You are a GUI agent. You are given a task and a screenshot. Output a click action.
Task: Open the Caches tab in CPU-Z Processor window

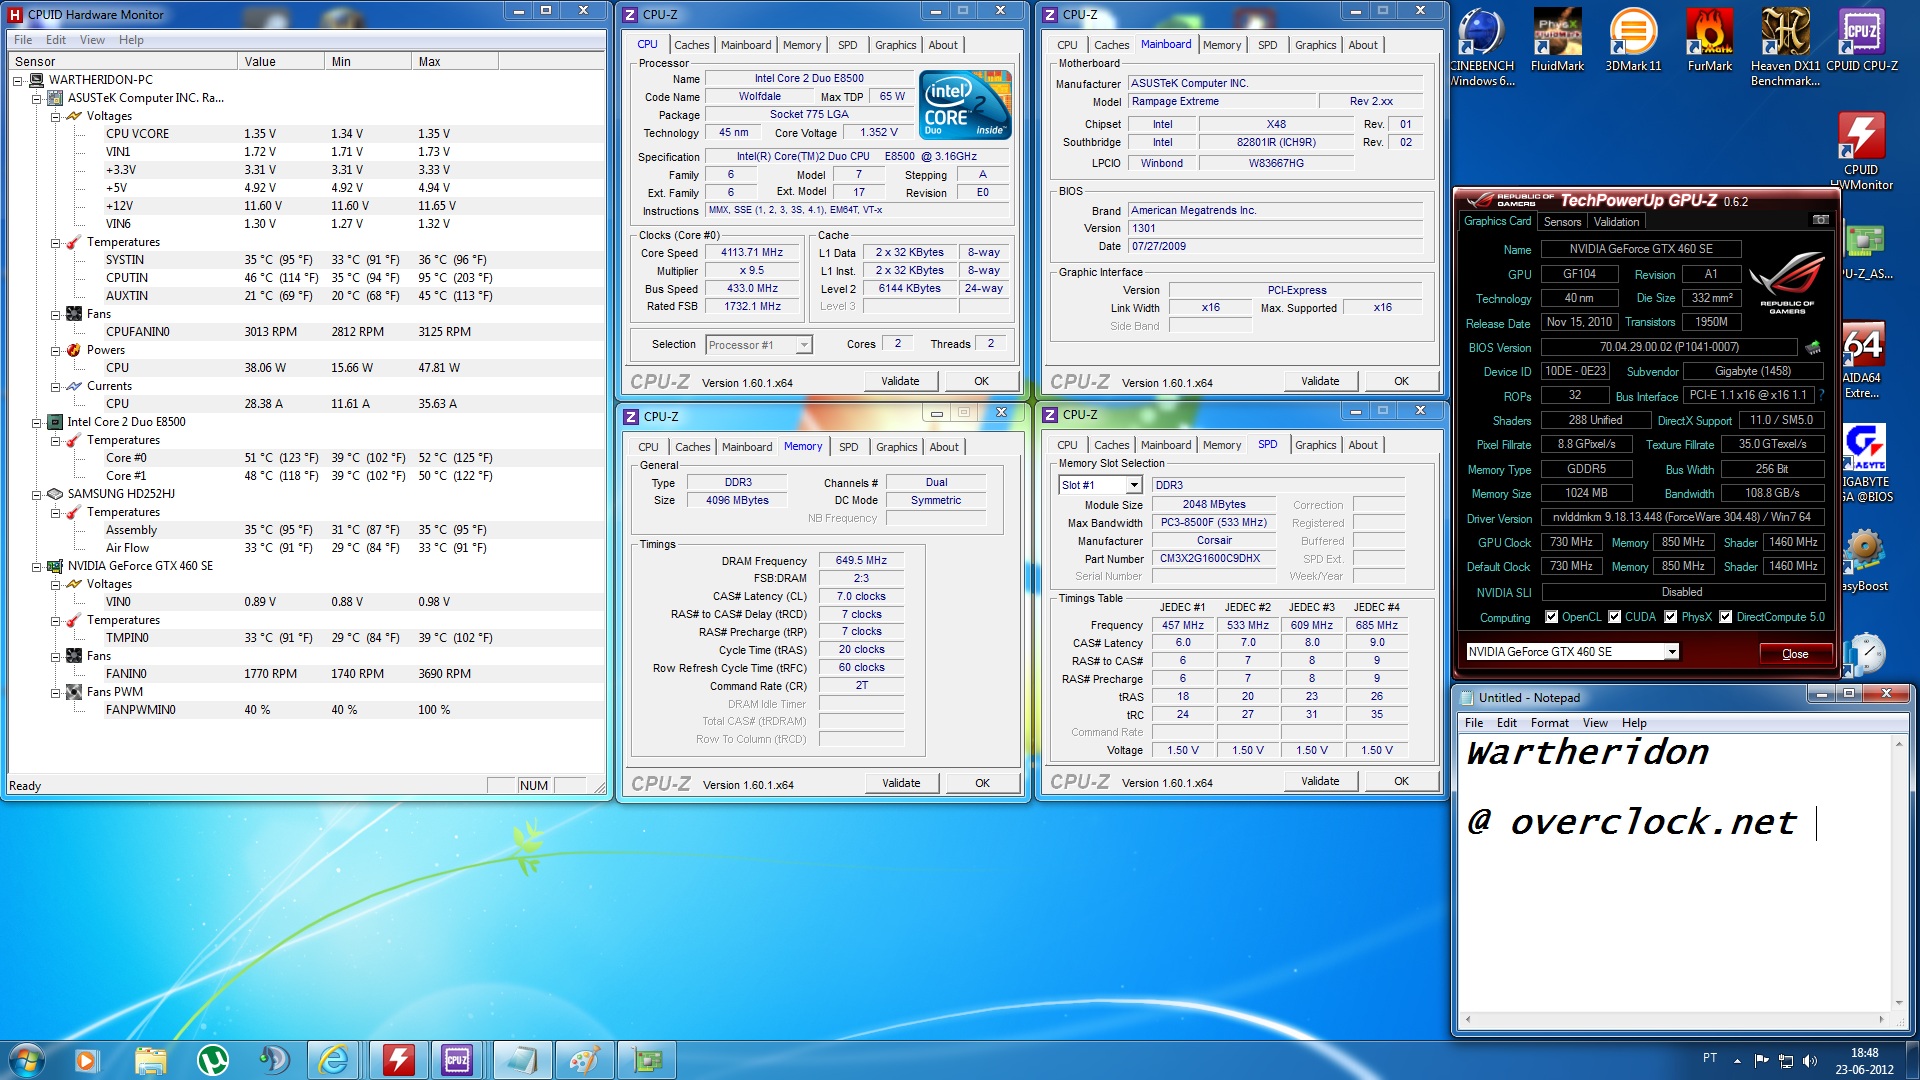pyautogui.click(x=691, y=45)
